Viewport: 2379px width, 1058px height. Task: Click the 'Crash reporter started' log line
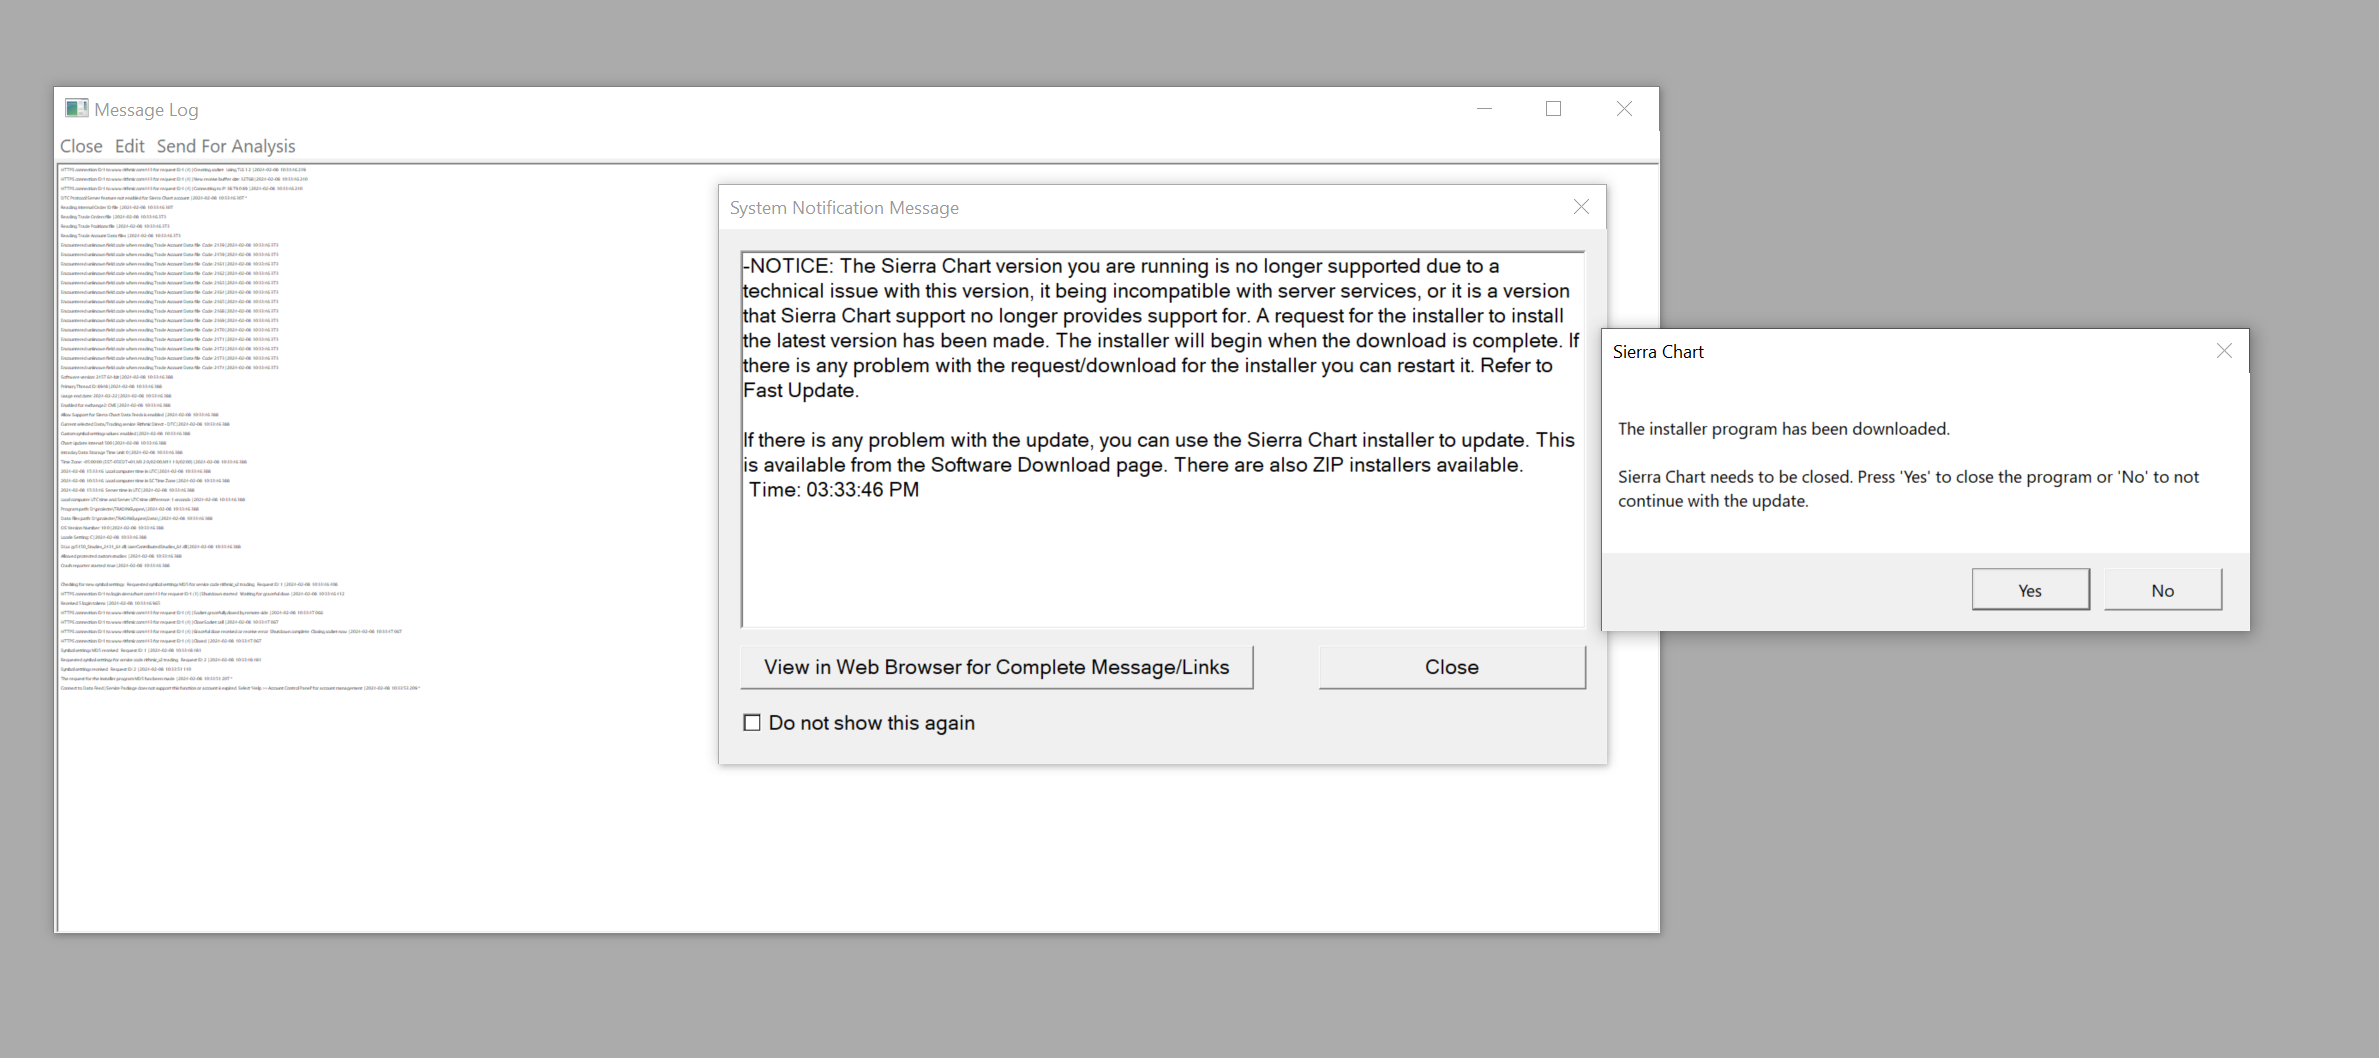coord(115,566)
